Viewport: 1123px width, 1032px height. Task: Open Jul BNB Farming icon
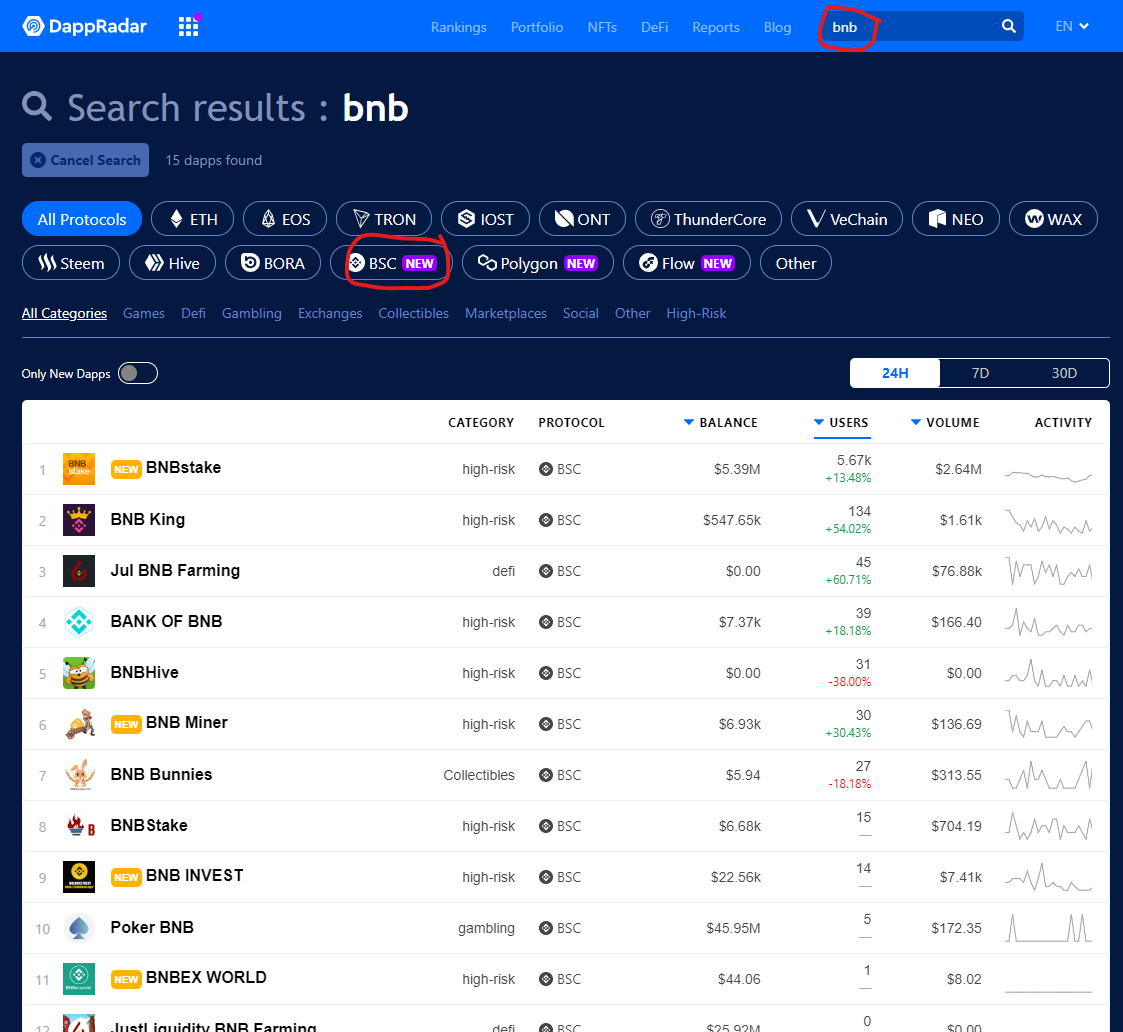(x=79, y=571)
